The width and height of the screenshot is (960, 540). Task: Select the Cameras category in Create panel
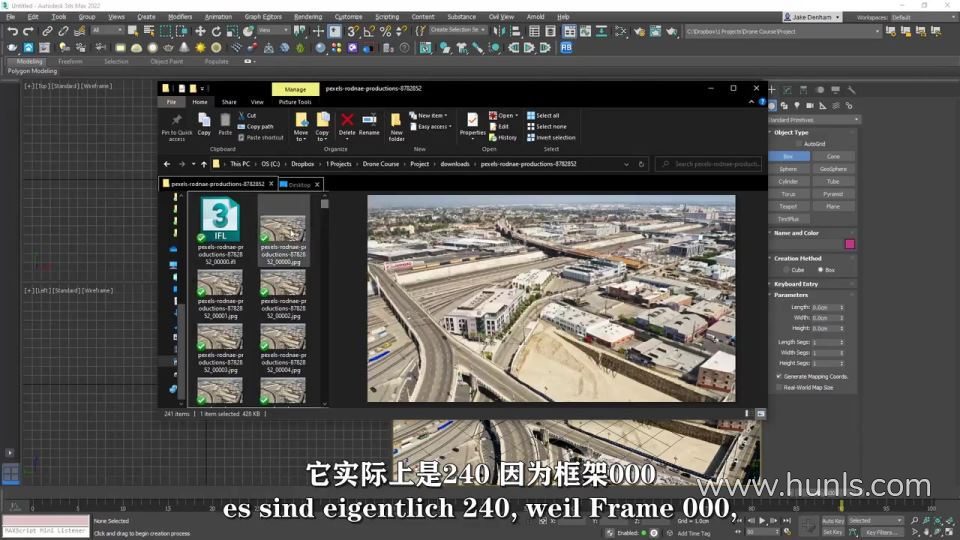point(810,105)
